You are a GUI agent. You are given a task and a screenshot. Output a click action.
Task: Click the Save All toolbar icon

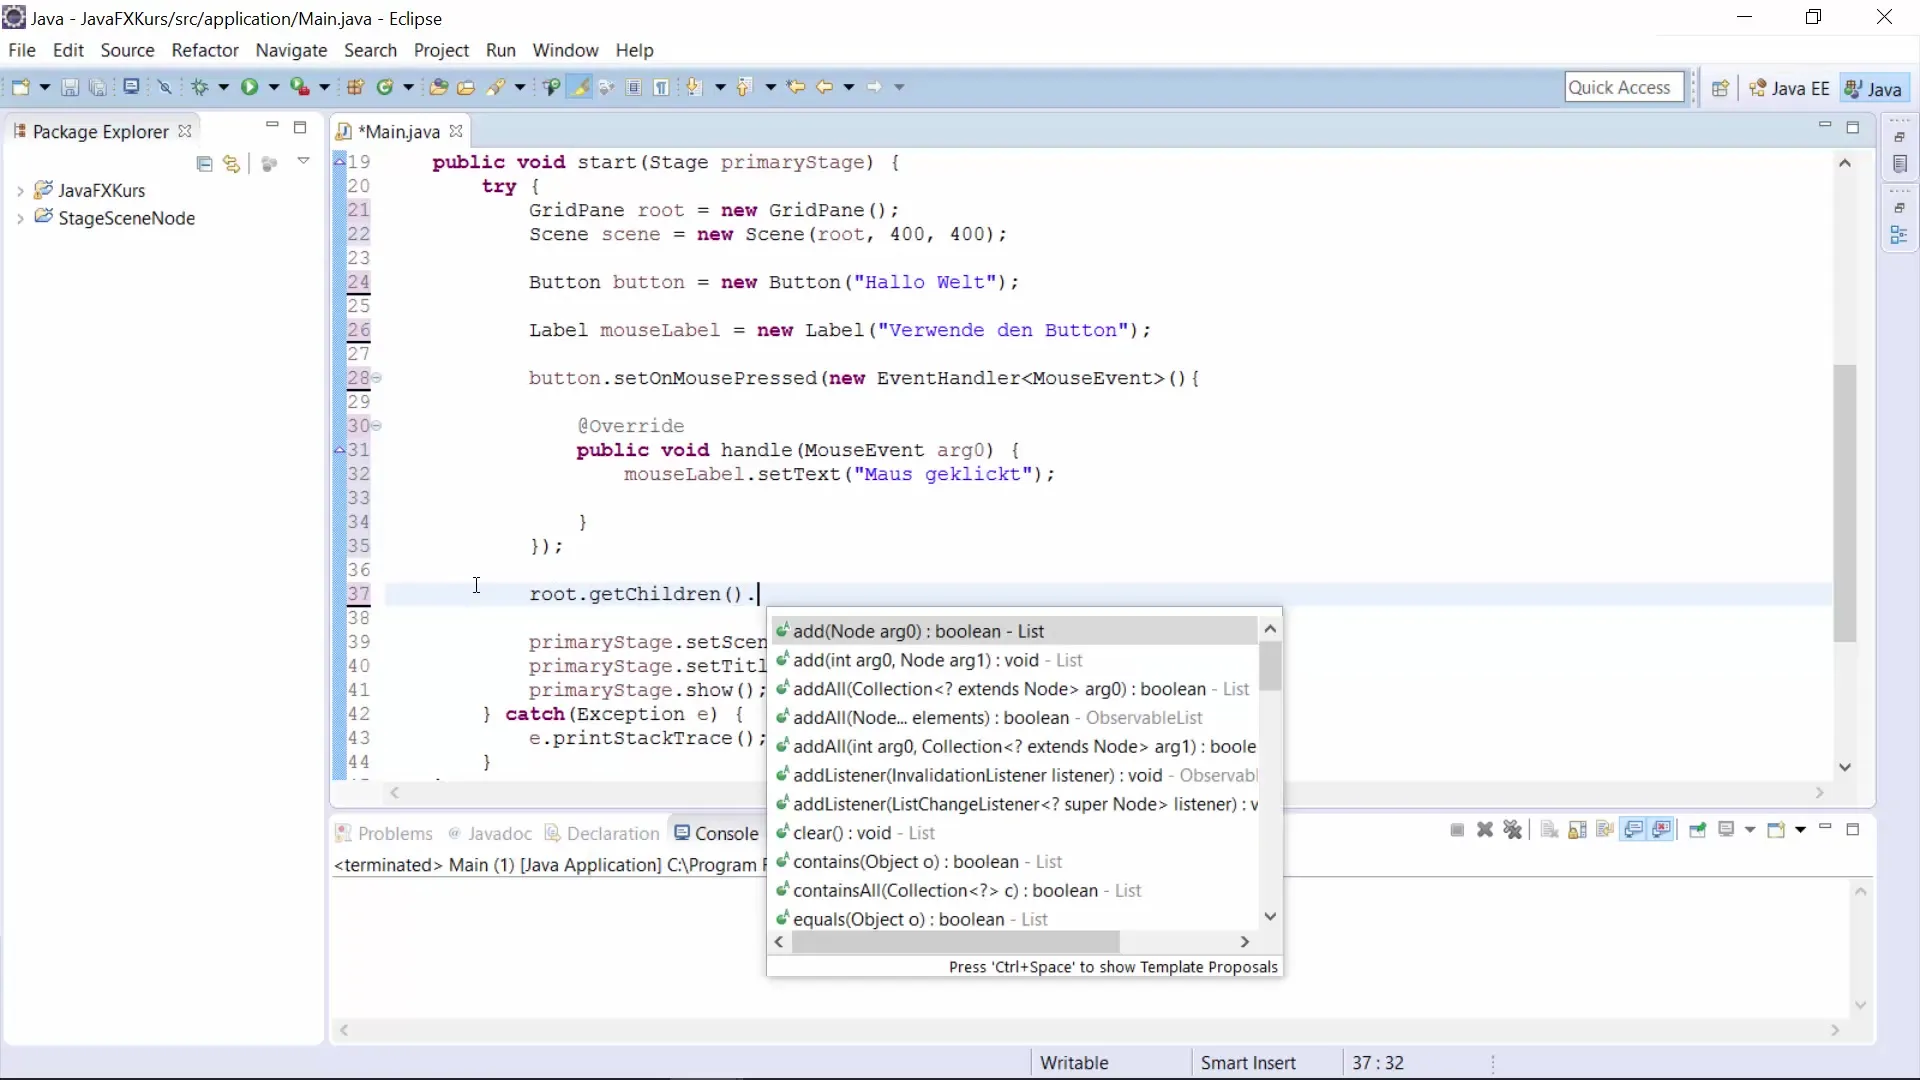click(97, 87)
